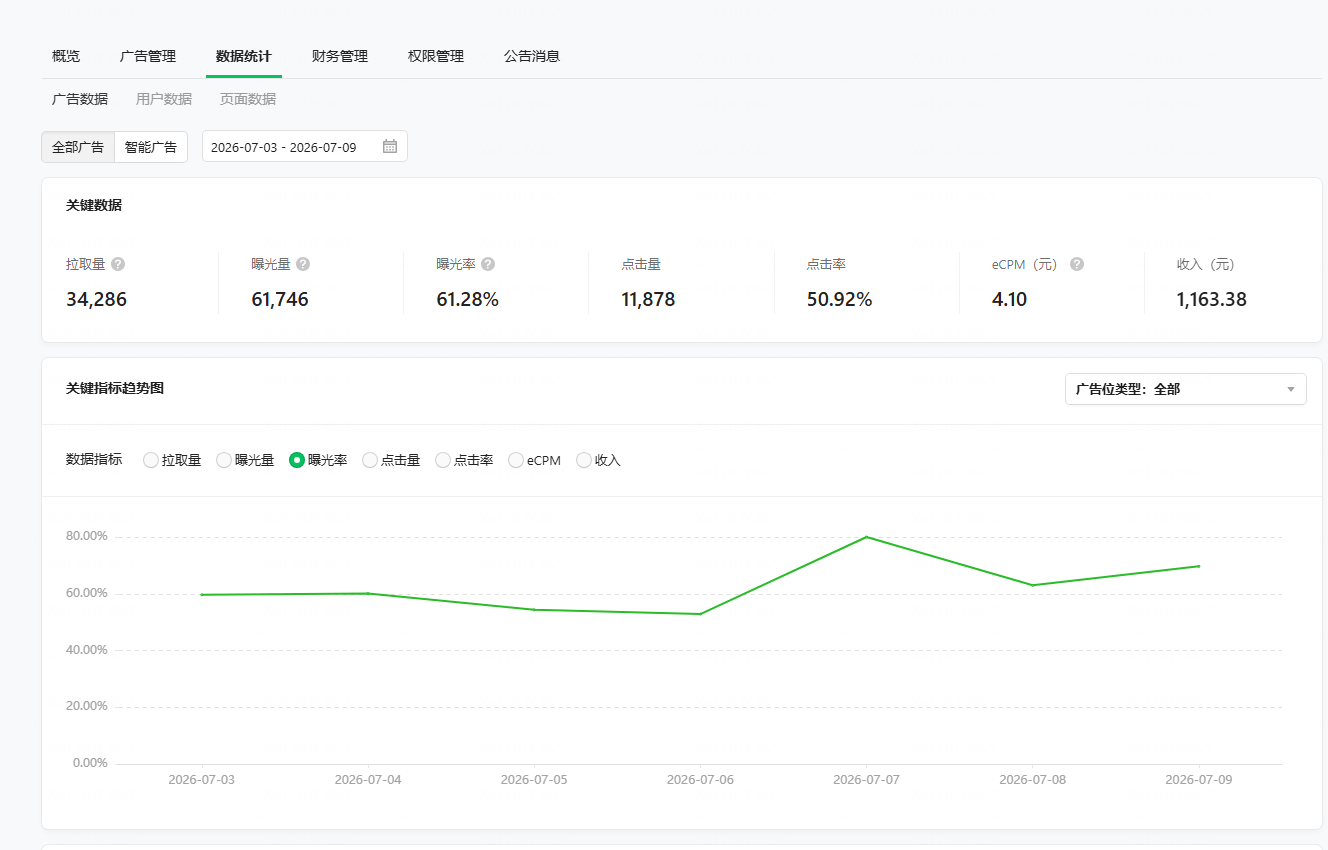Switch to the 公告消息 tab
The height and width of the screenshot is (850, 1328).
click(532, 56)
